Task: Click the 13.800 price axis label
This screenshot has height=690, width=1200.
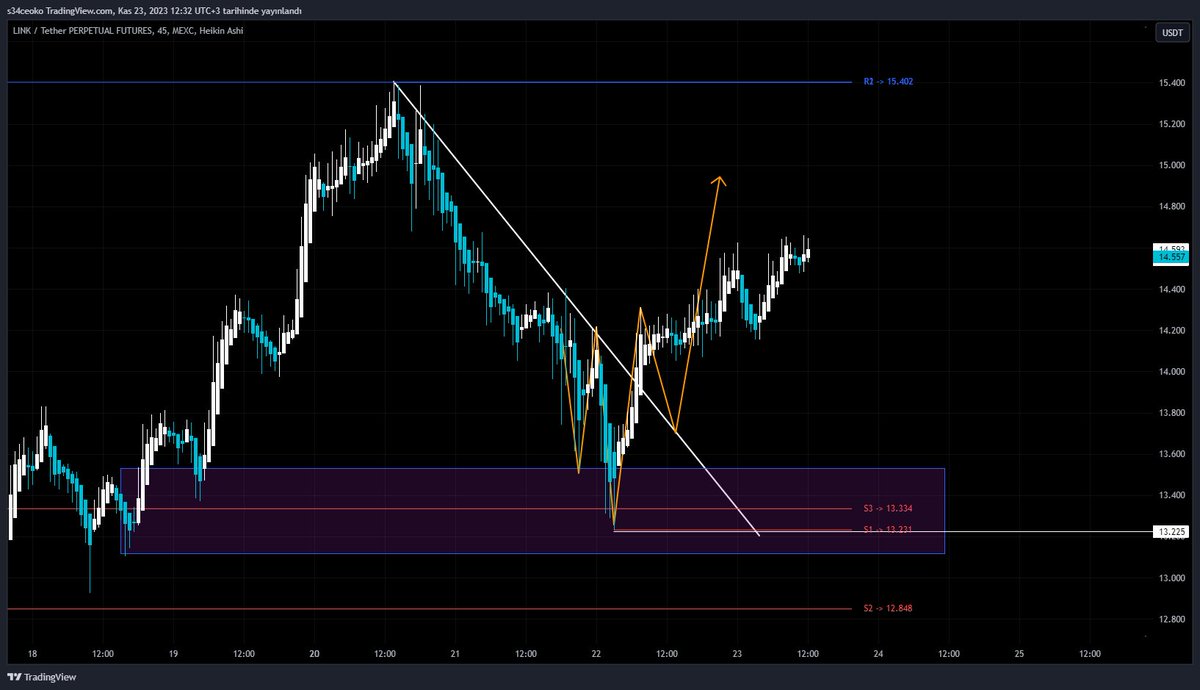Action: pos(1171,413)
